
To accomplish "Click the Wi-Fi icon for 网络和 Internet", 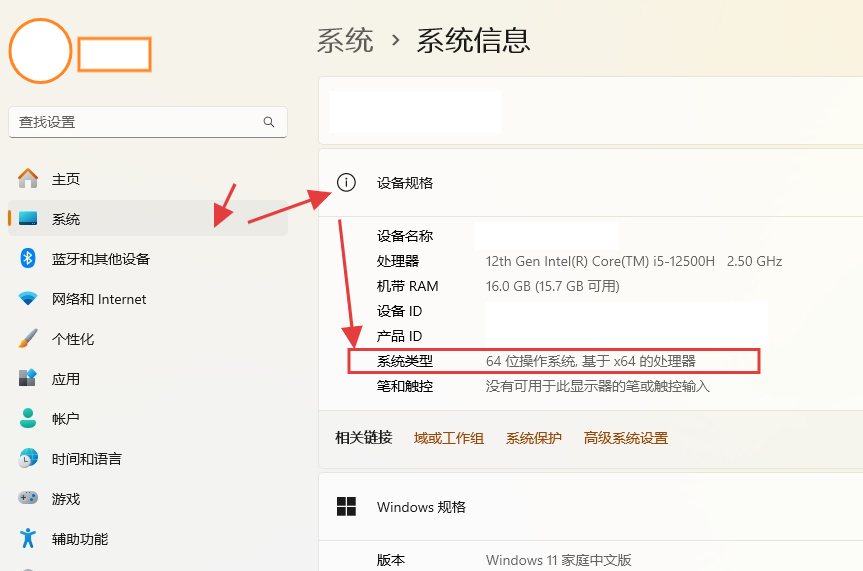I will point(28,298).
